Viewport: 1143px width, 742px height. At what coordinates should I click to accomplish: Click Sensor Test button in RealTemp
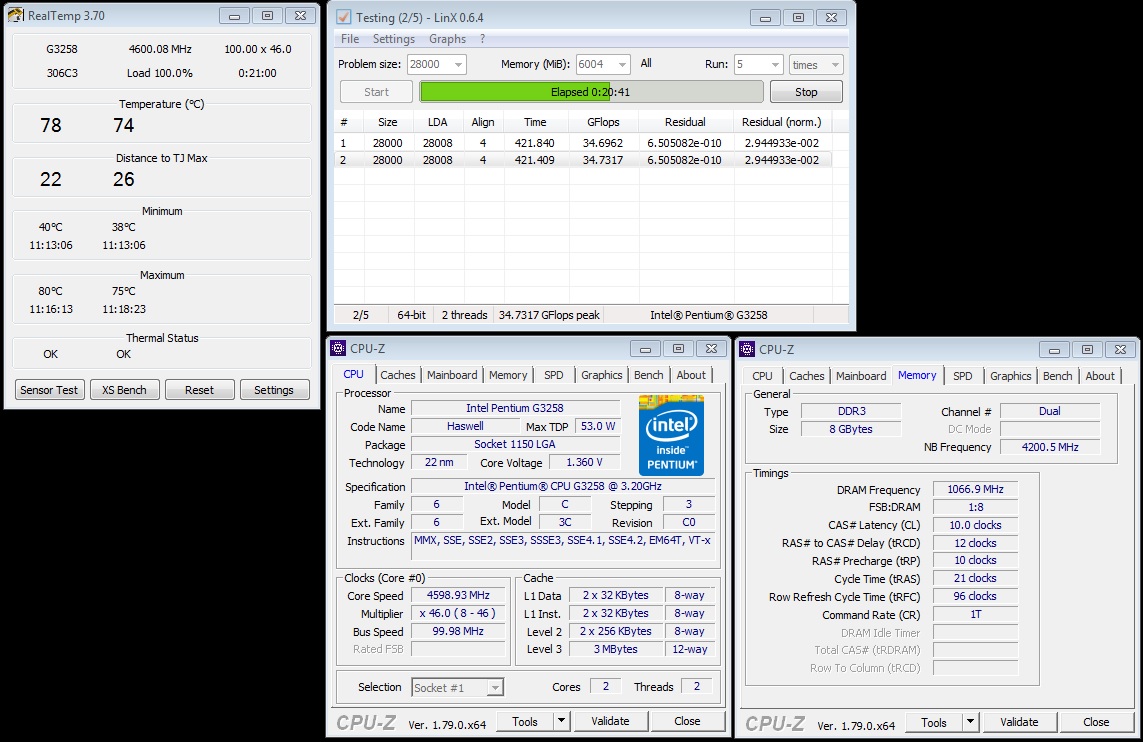(x=49, y=390)
